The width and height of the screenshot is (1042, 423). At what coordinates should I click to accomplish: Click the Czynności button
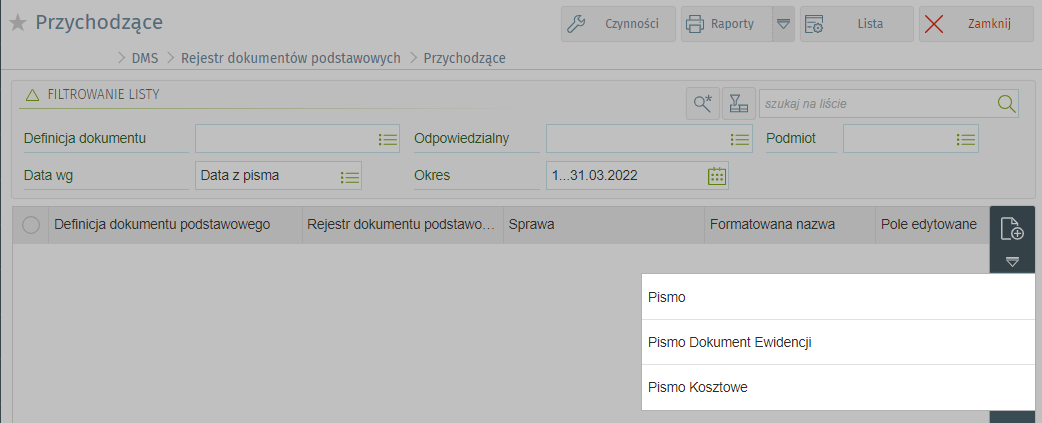pos(618,24)
